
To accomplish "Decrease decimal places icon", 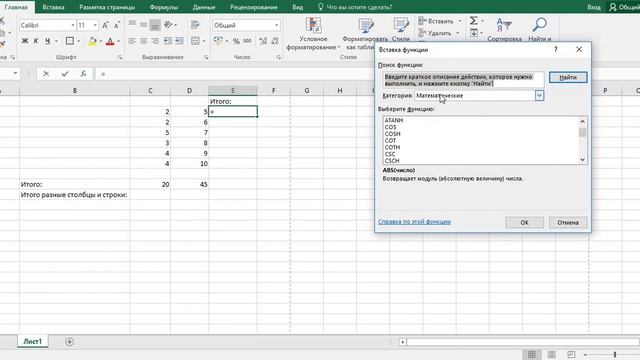I will click(x=275, y=41).
